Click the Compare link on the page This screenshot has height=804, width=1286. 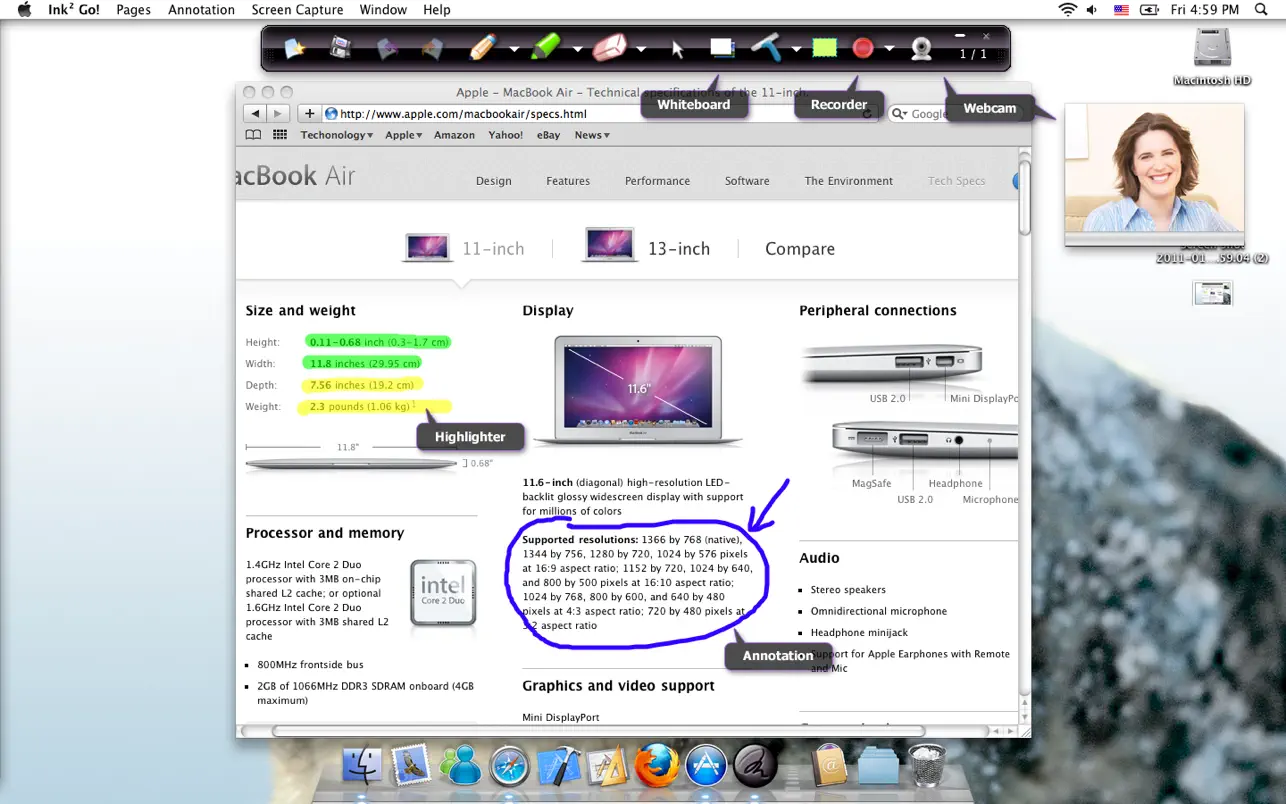(x=799, y=249)
